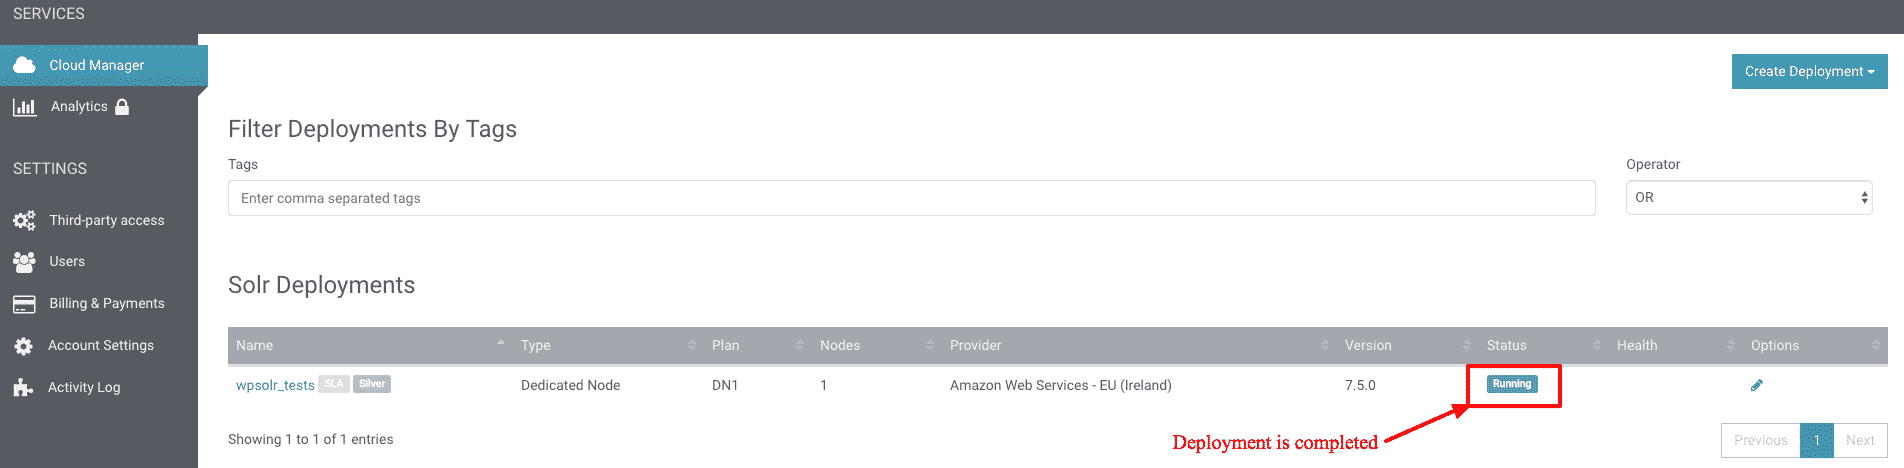Viewport: 1904px width, 468px height.
Task: Sort the table by Version column
Action: (x=1408, y=345)
